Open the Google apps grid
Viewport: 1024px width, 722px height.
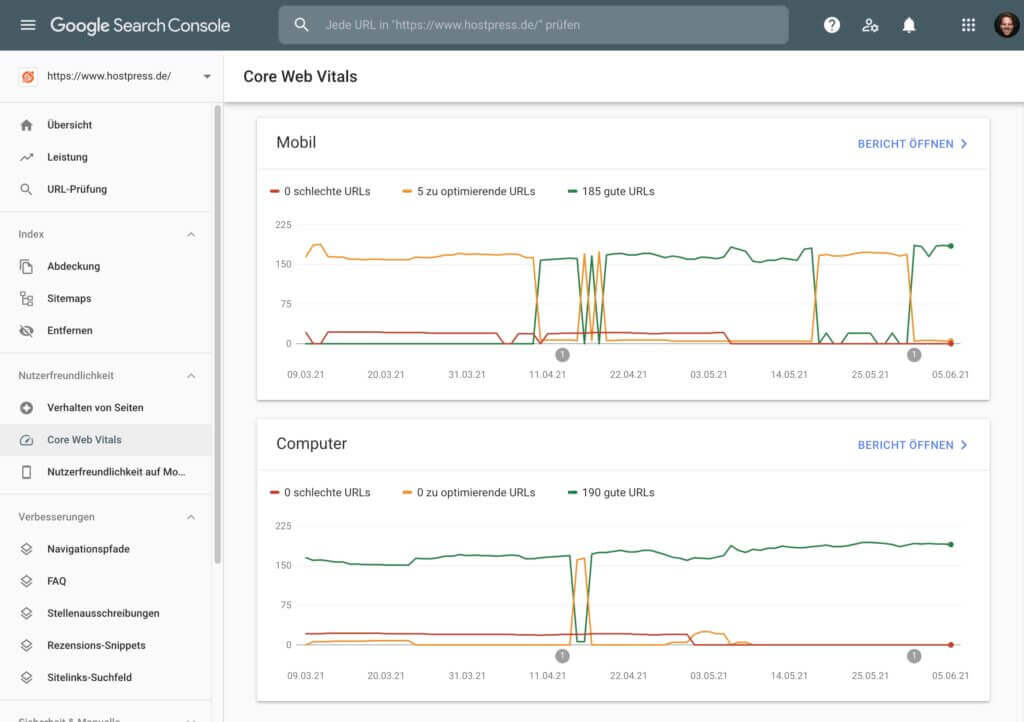click(968, 25)
